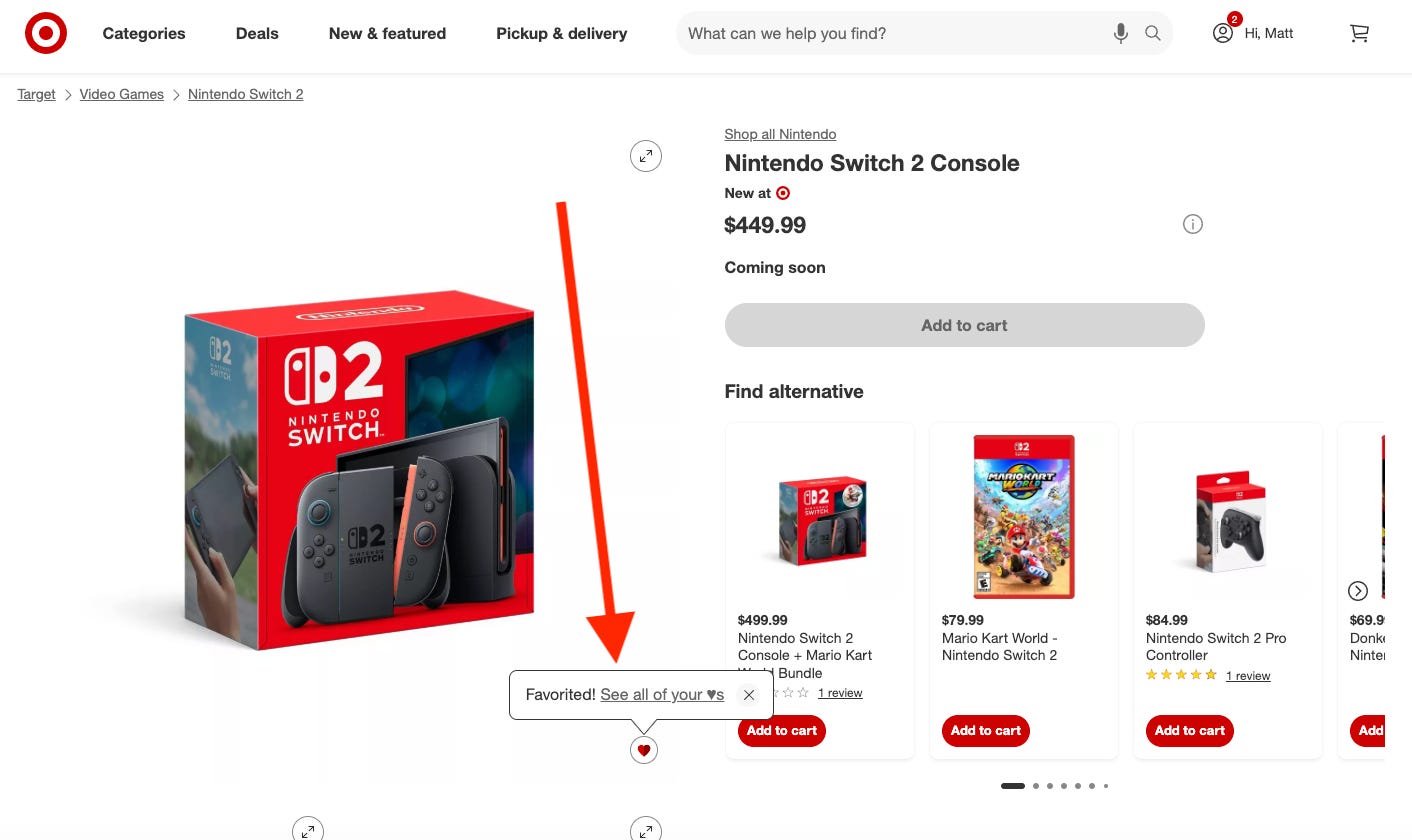Unfavorite the console by clicking the heart icon

click(644, 749)
